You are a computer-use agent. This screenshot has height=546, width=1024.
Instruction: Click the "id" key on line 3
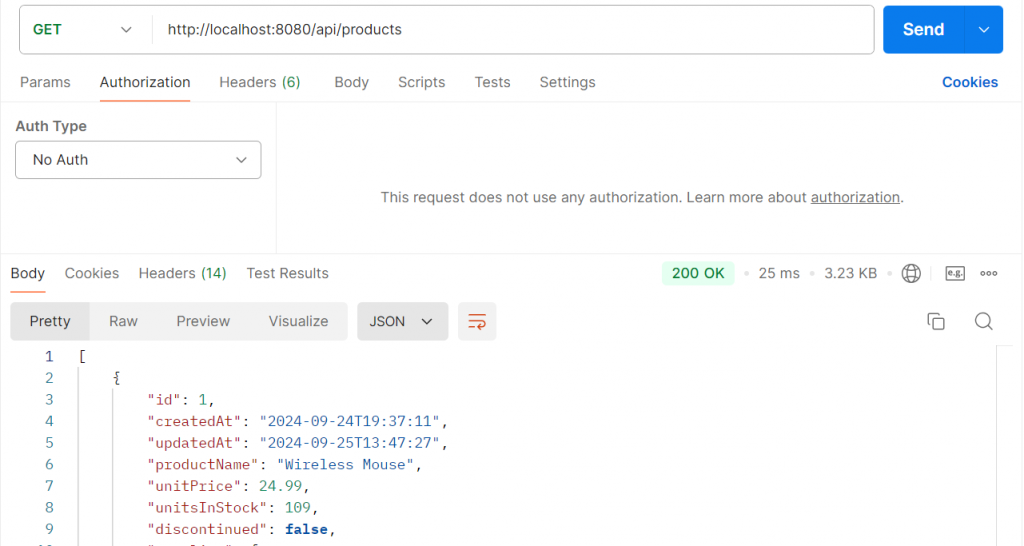pyautogui.click(x=164, y=400)
